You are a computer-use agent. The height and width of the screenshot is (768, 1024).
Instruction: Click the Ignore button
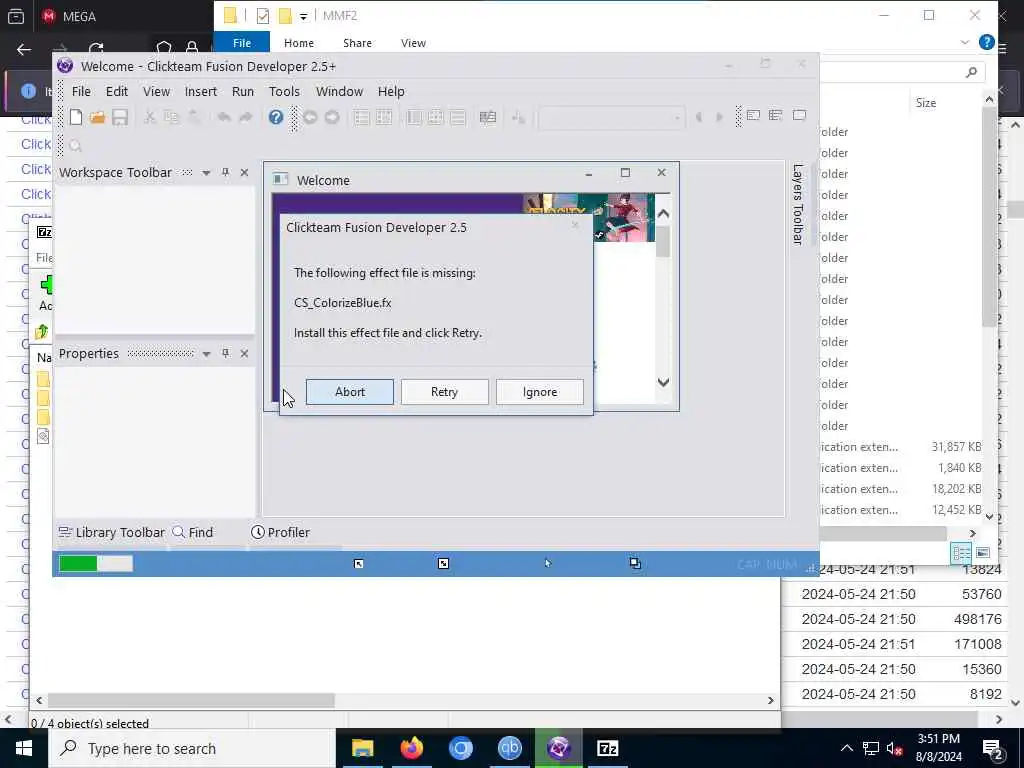point(540,392)
